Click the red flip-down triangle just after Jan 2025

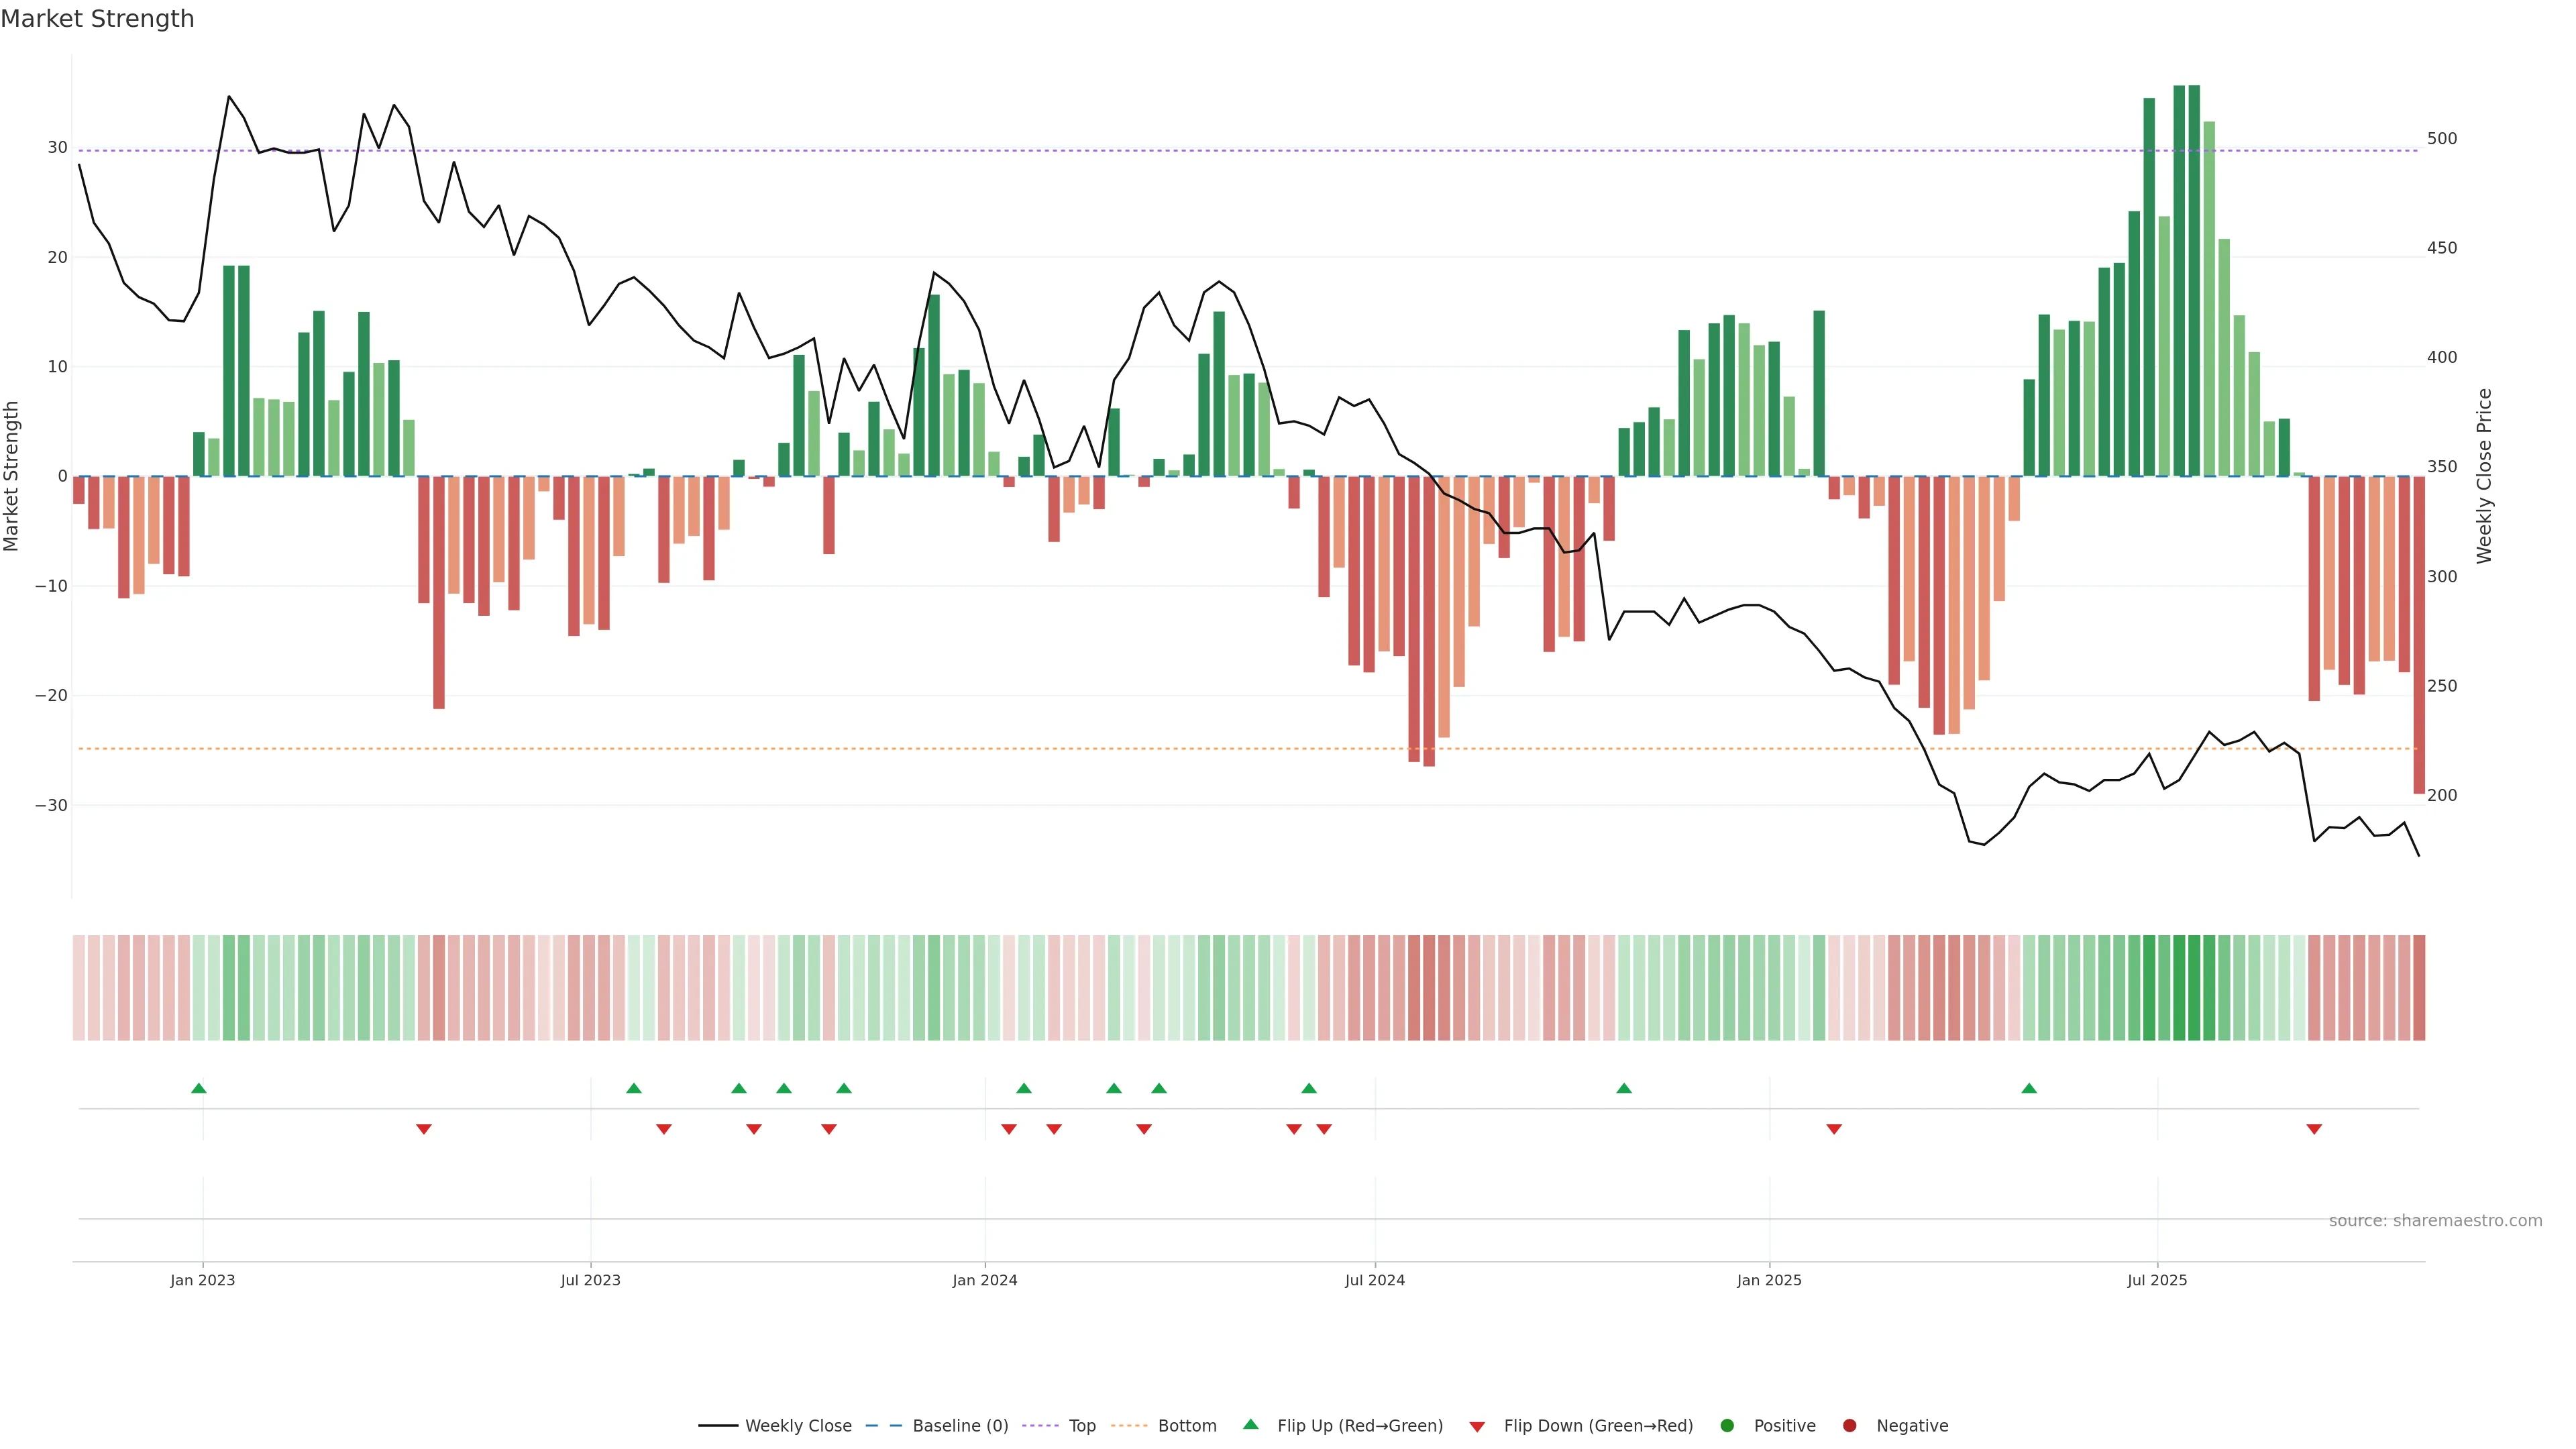1834,1129
